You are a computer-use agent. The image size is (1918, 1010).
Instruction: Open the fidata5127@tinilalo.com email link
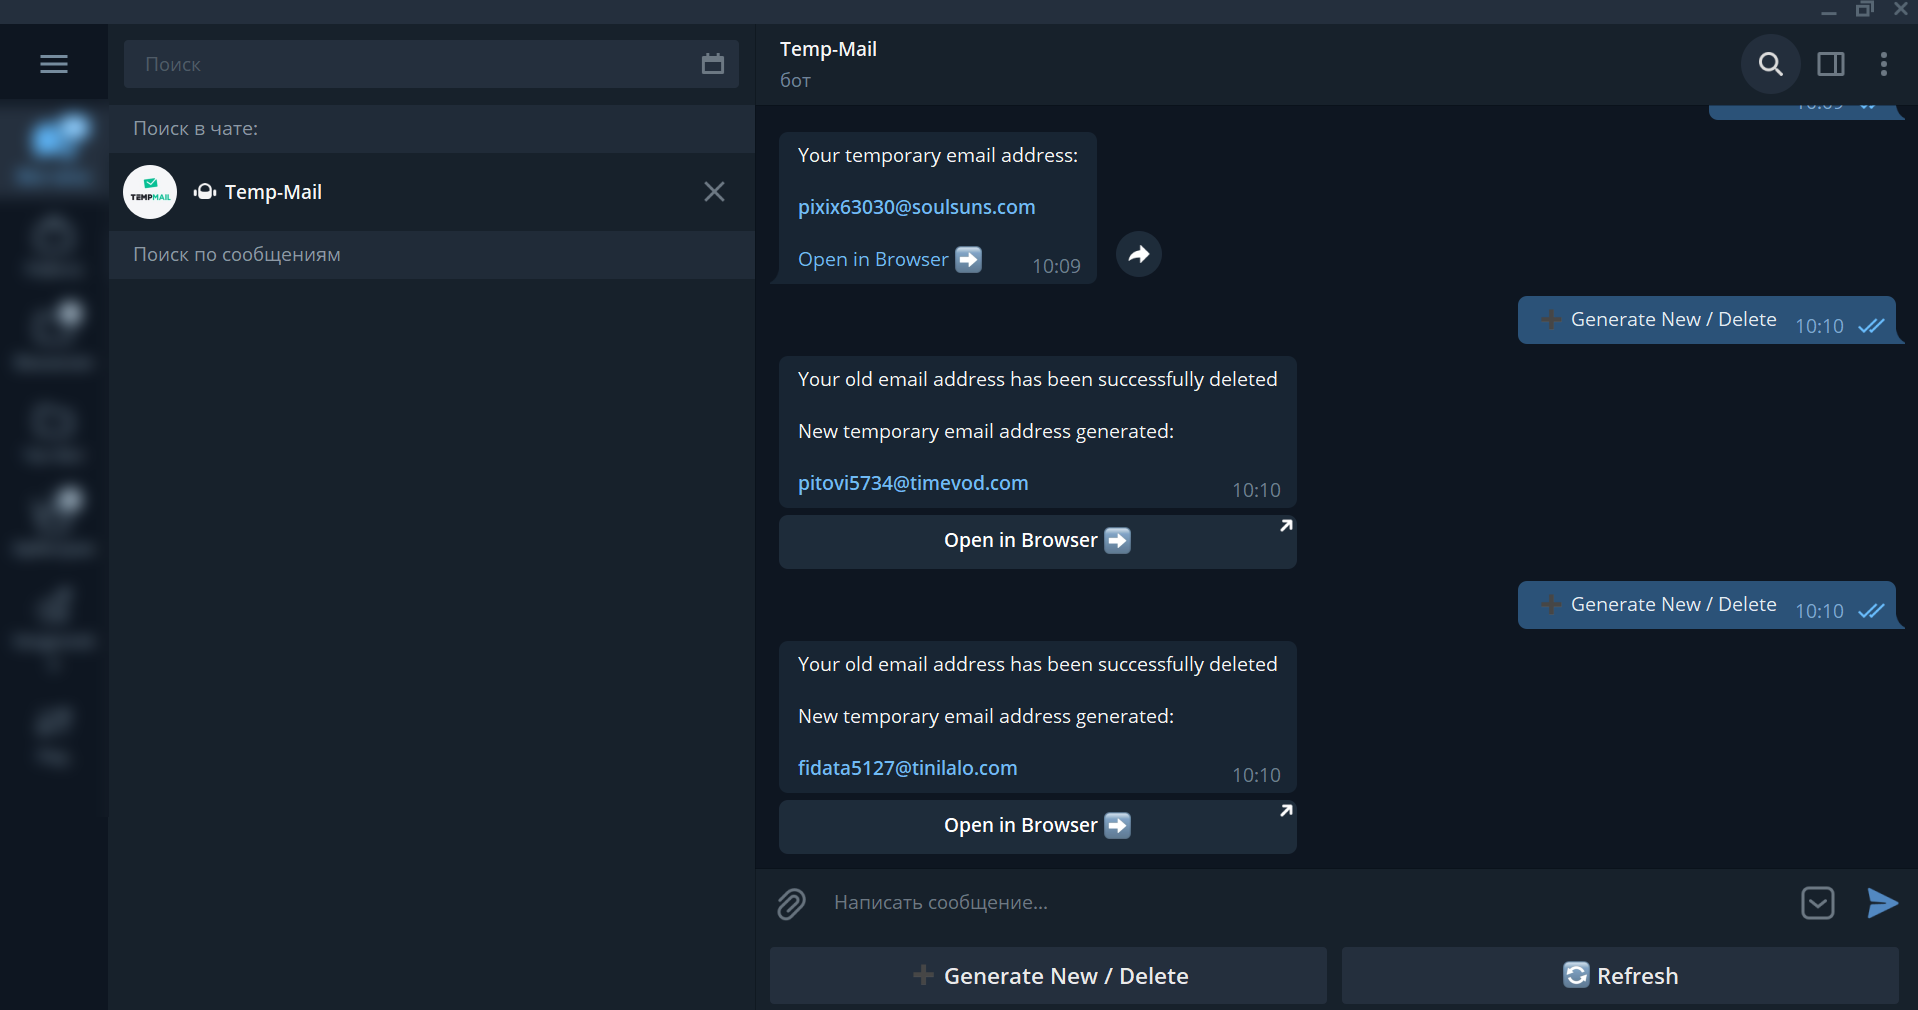point(907,768)
